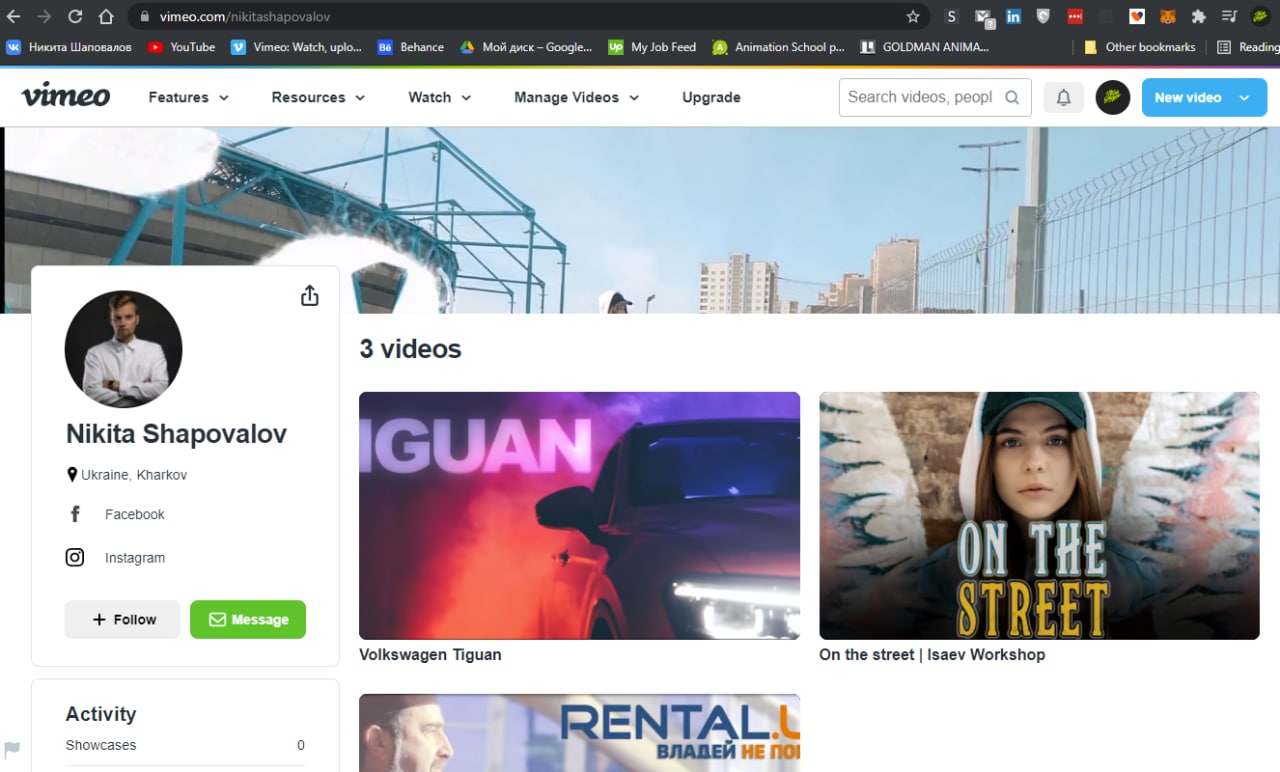
Task: Click the Facebook icon on profile card
Action: [75, 514]
